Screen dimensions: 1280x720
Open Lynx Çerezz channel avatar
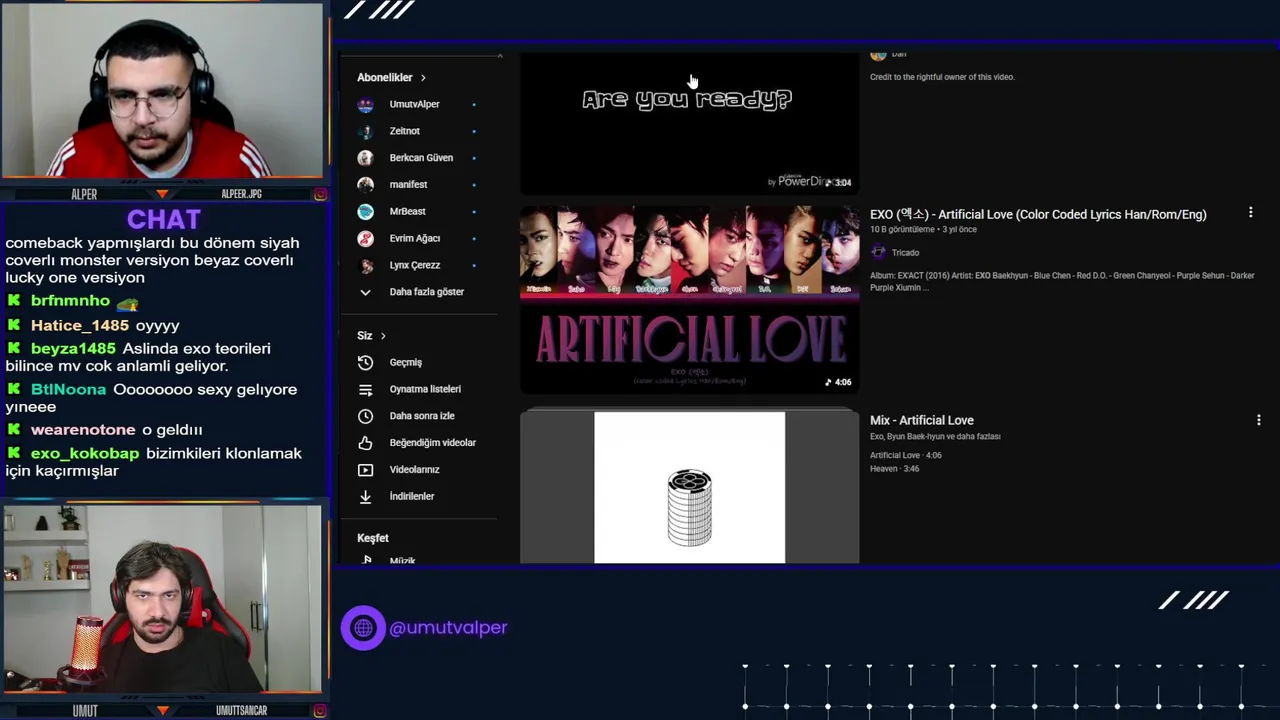365,265
